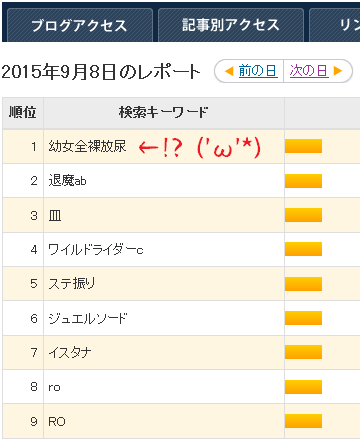Select keyword 退魔ab in rank 2

pyautogui.click(x=67, y=181)
